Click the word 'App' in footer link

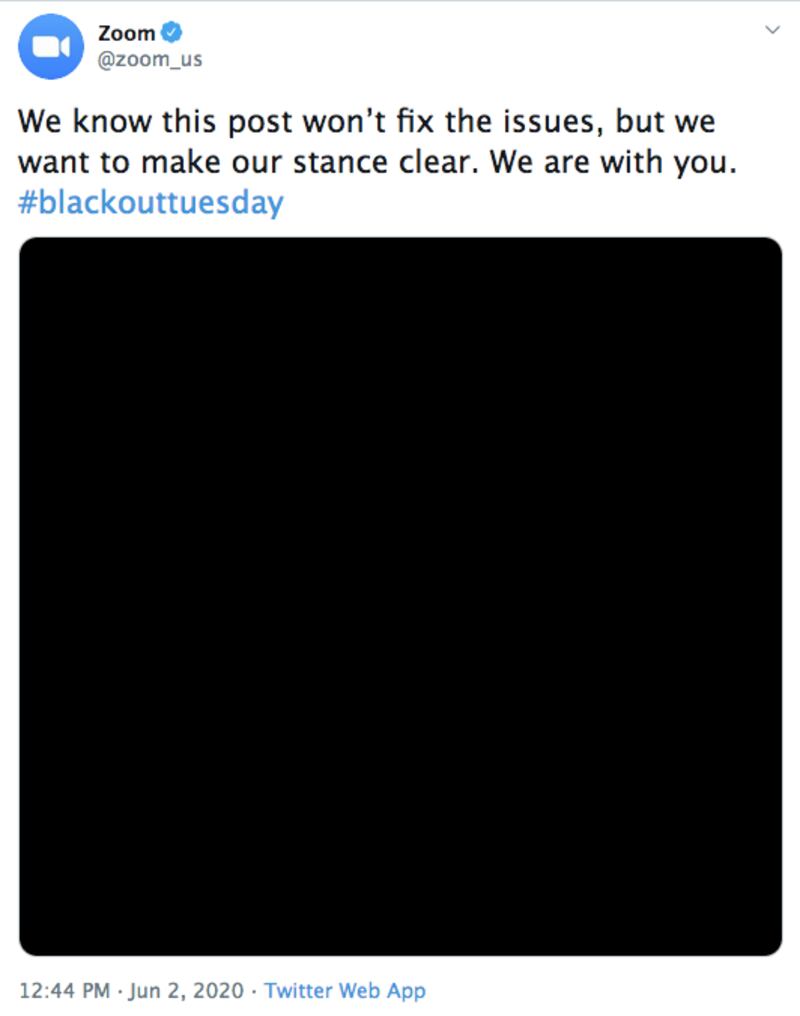point(406,991)
